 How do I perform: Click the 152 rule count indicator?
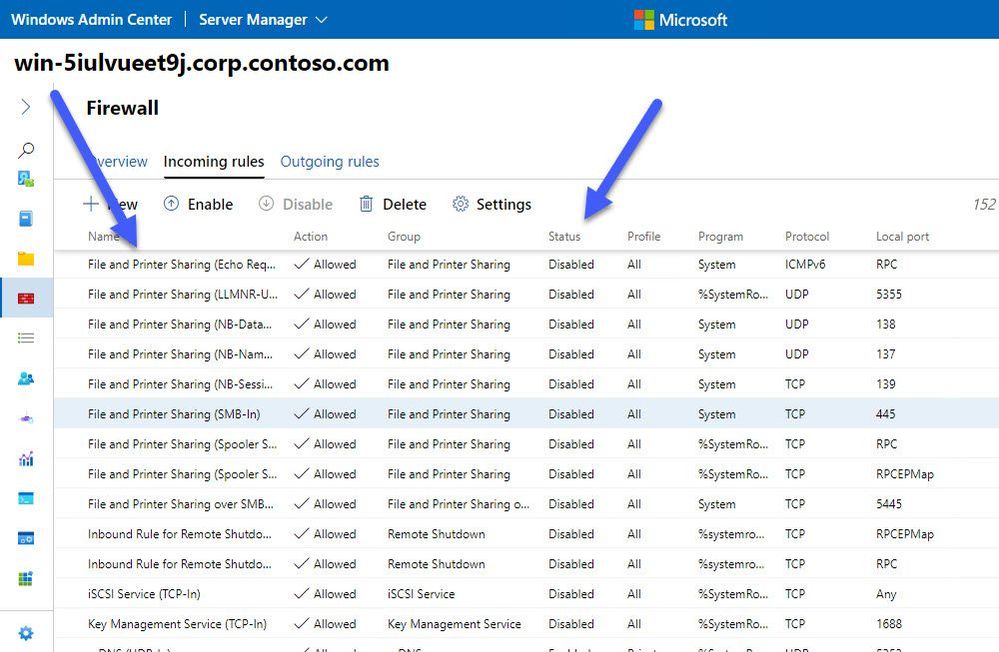click(x=984, y=205)
